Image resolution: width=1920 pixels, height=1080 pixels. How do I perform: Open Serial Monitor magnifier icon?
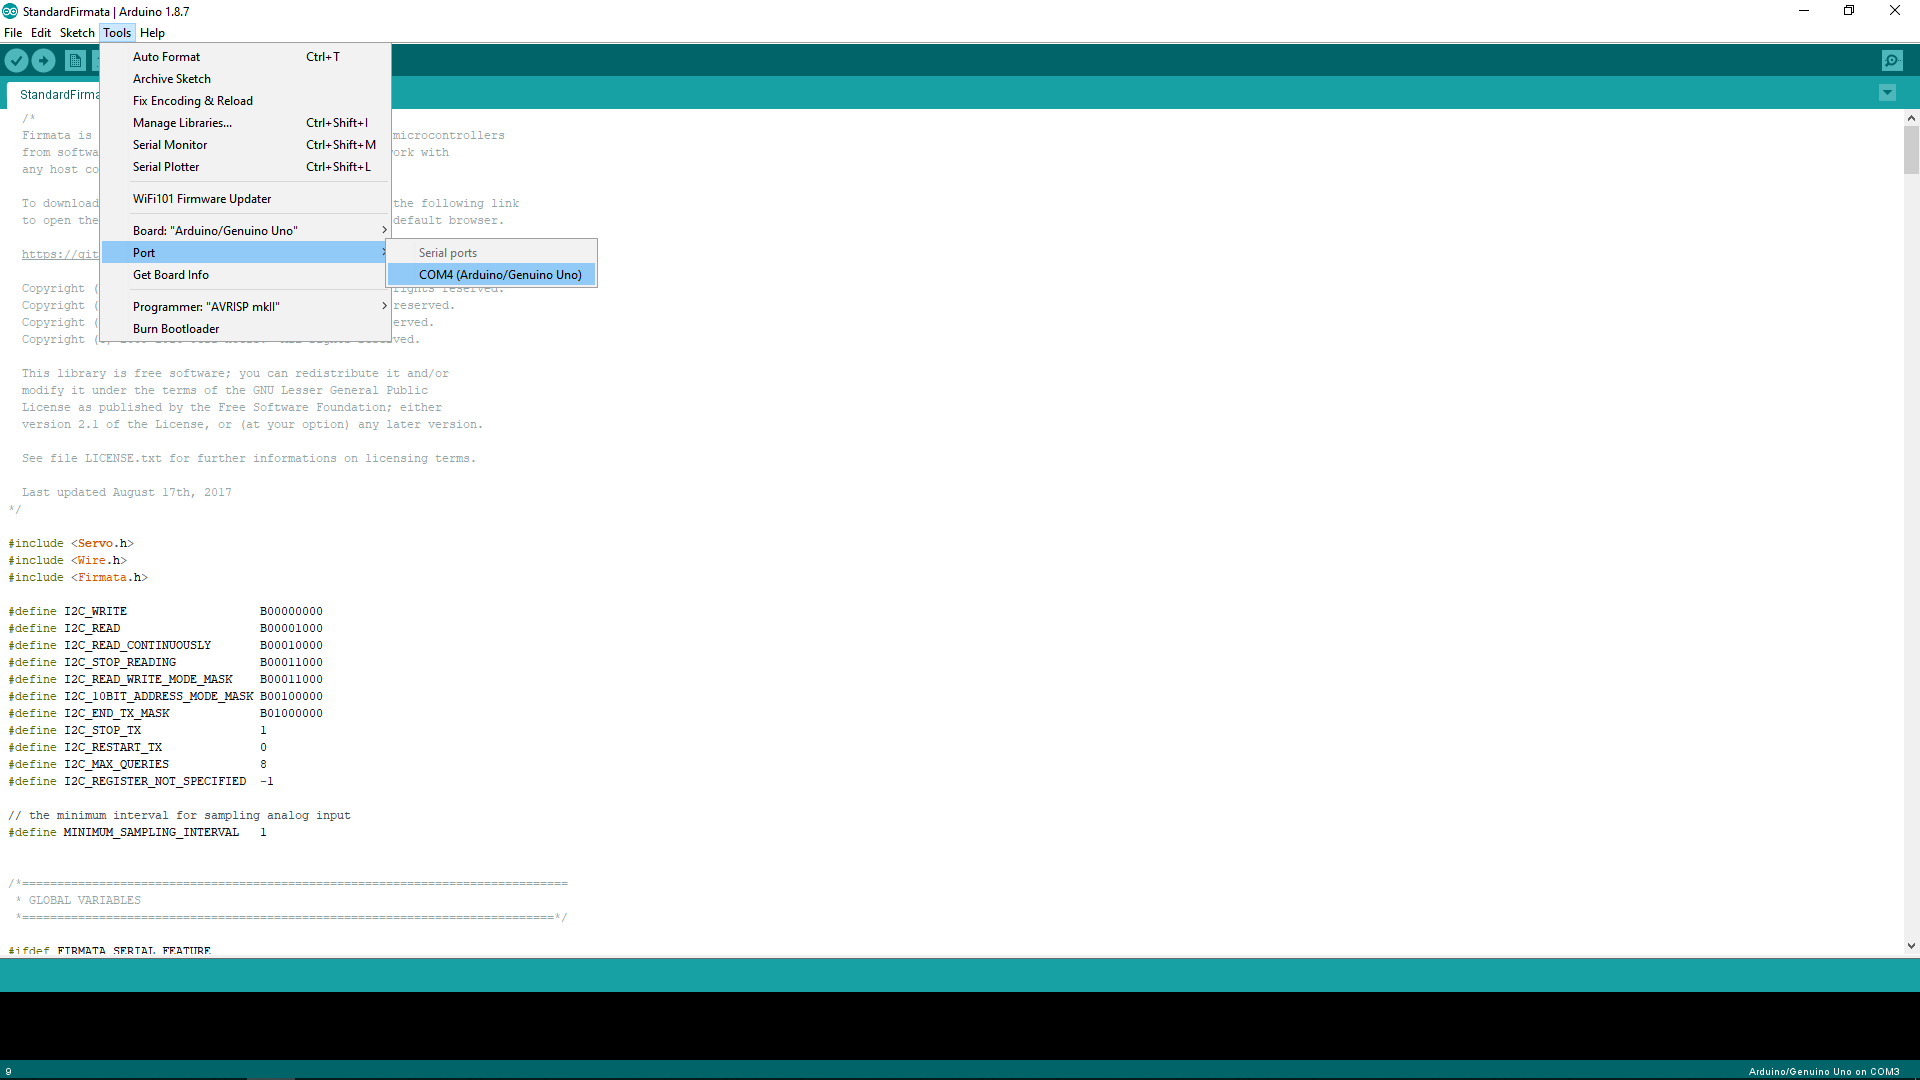point(1892,61)
